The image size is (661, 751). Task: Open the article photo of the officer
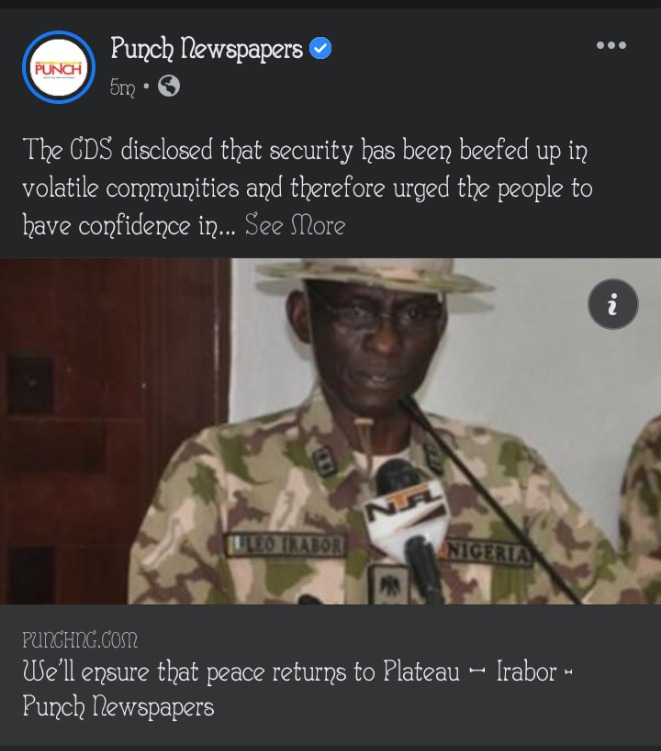click(330, 431)
